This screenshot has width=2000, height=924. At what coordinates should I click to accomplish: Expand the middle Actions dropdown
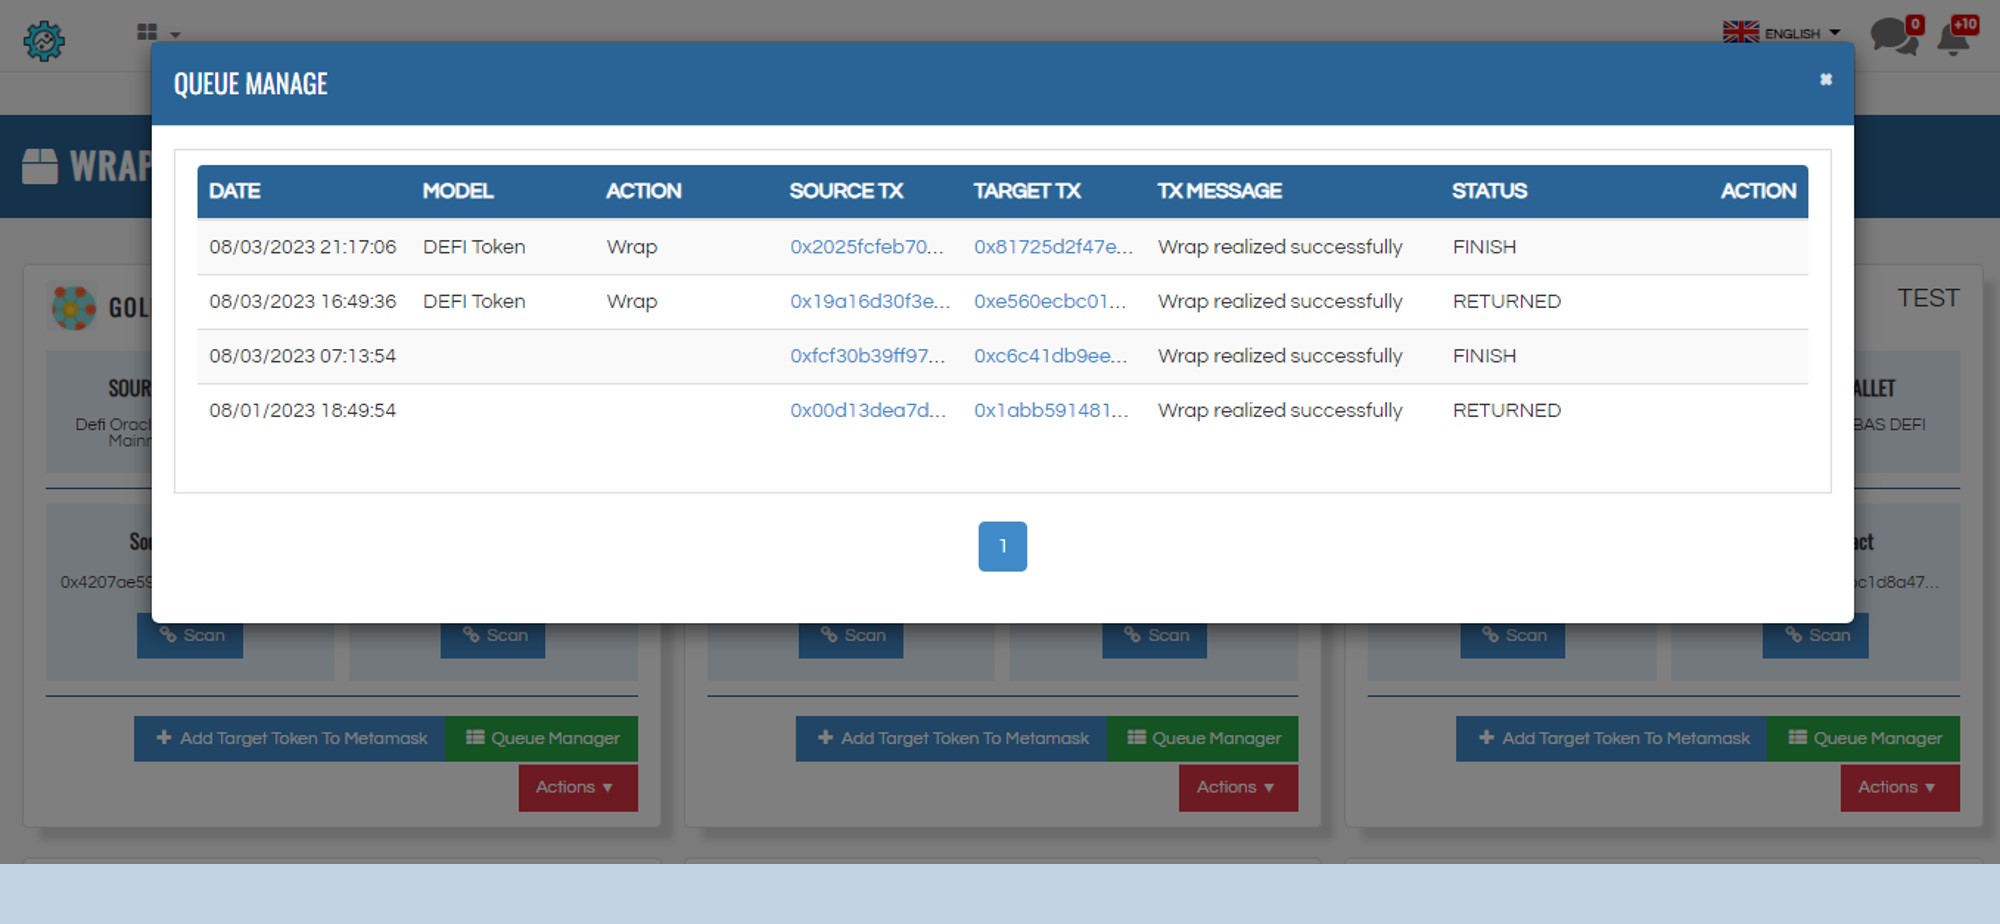coord(1238,788)
